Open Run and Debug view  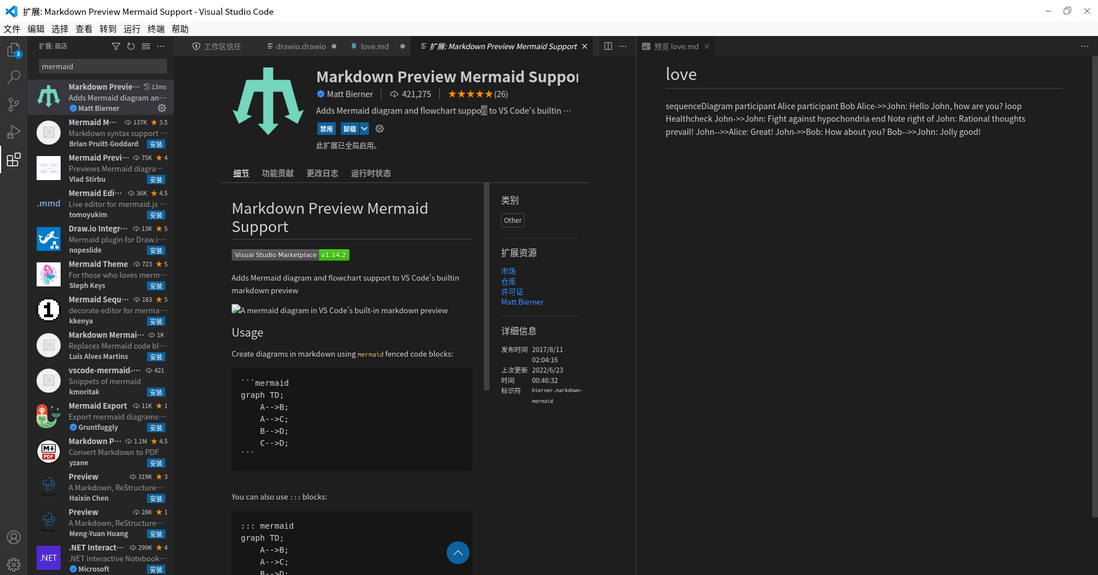pos(13,132)
